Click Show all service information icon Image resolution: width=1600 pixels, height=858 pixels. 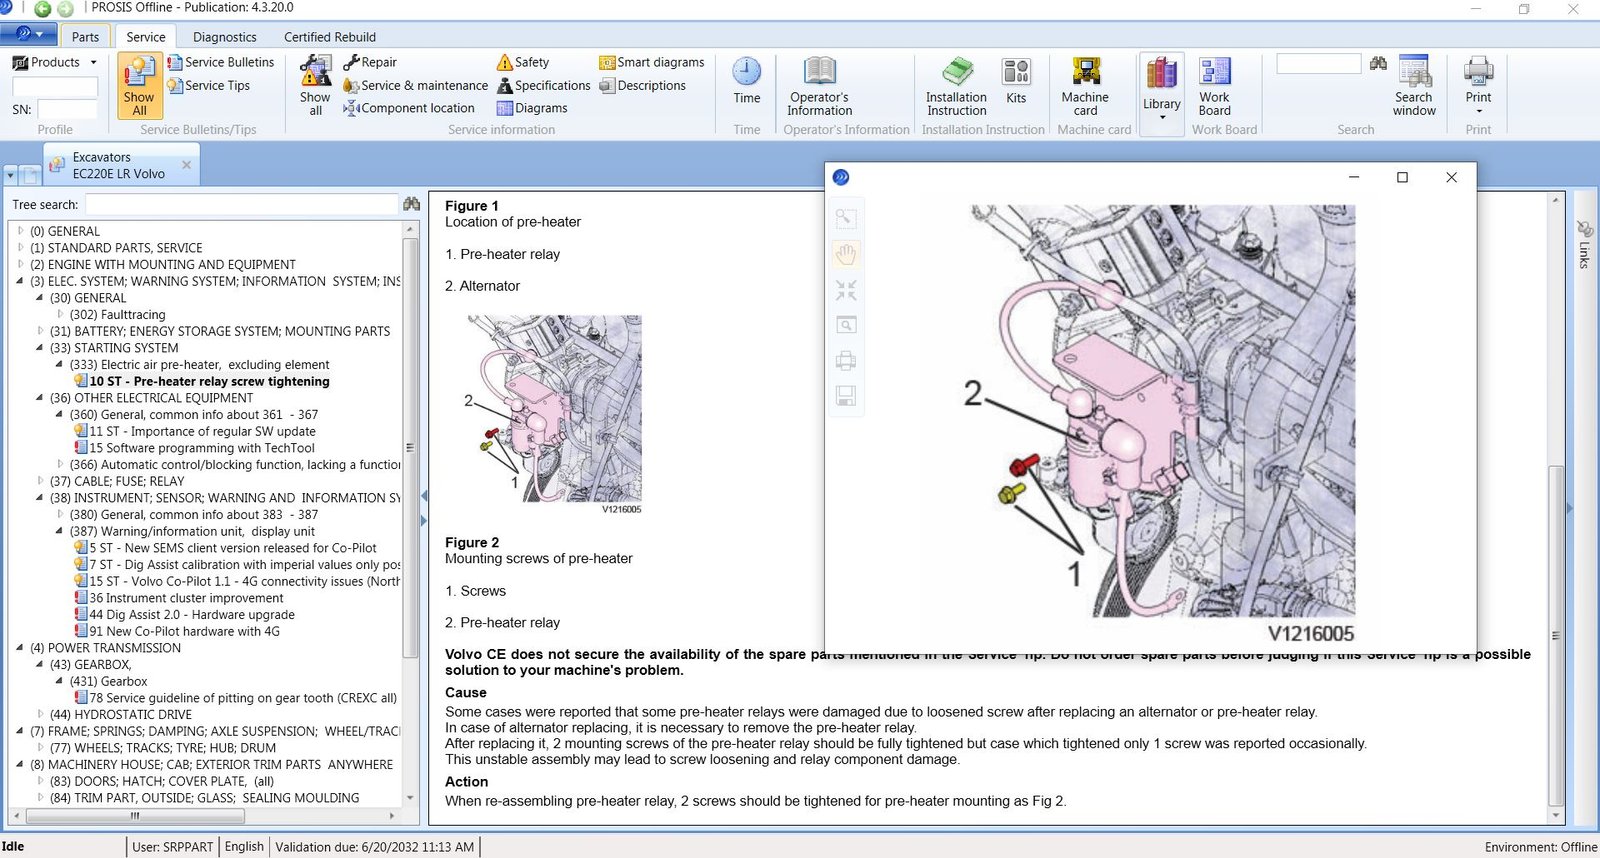point(315,86)
